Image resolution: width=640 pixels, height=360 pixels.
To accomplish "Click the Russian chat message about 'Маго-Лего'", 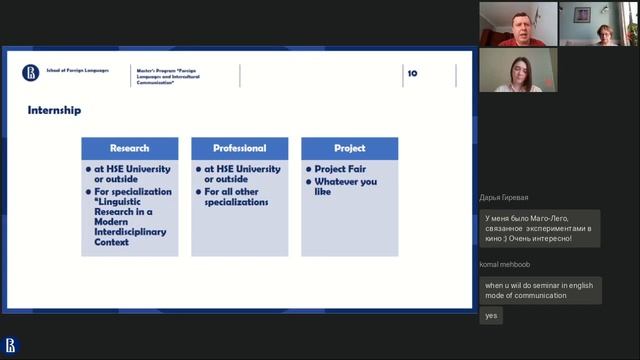I will (x=540, y=229).
